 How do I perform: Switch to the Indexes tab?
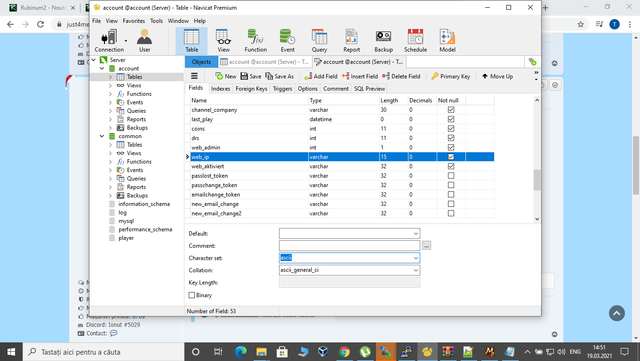point(220,88)
